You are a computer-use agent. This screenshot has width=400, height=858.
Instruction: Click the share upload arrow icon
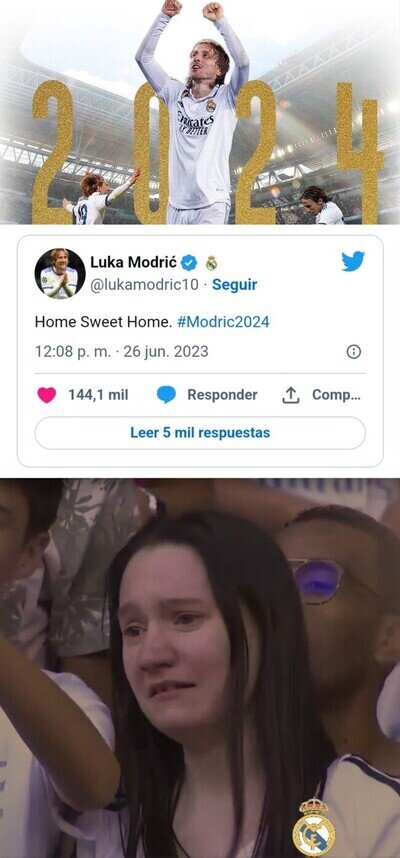291,395
